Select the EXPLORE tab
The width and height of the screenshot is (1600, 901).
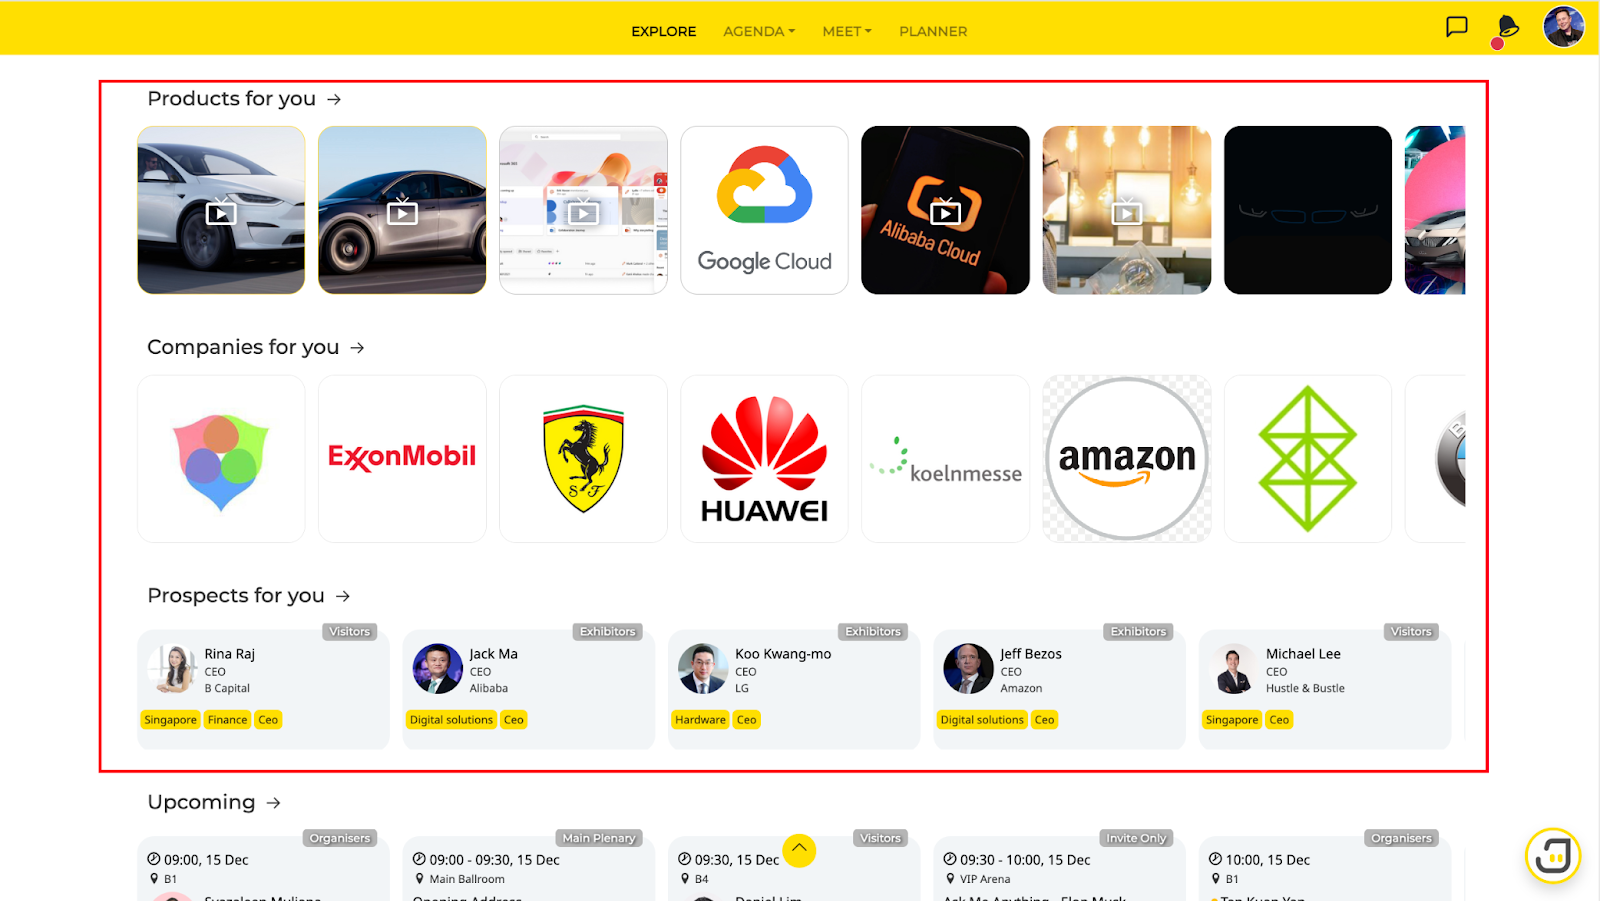(663, 31)
